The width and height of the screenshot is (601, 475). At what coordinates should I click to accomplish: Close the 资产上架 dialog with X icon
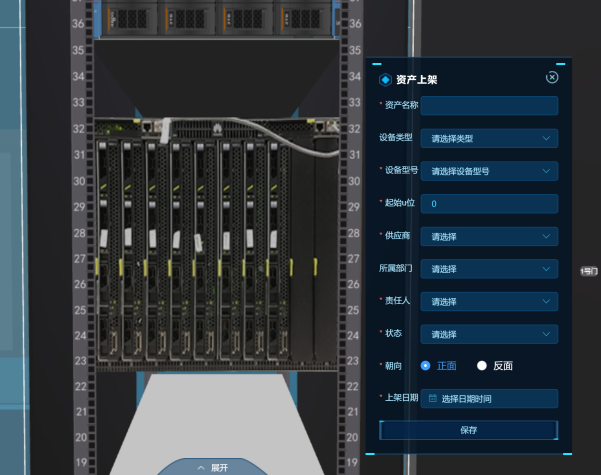552,78
